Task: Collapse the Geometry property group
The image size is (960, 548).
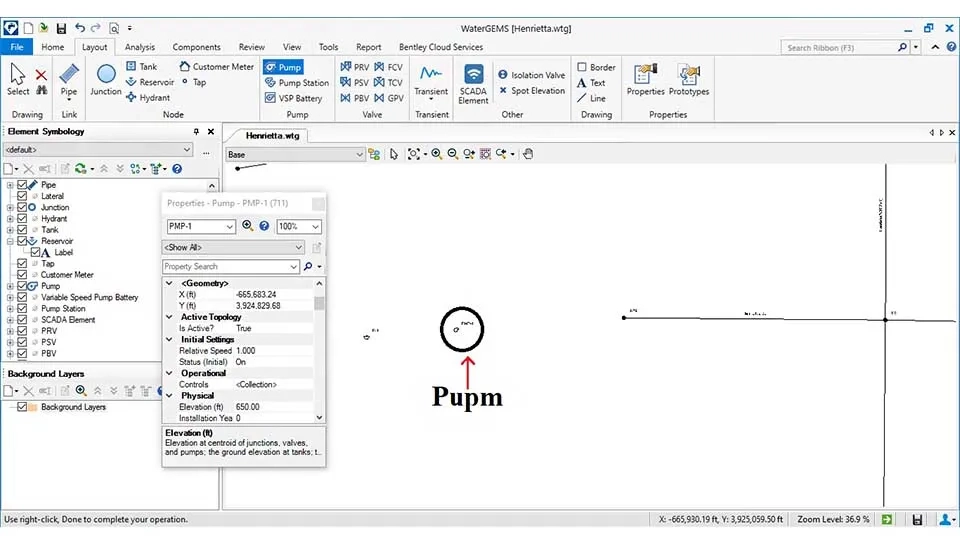Action: click(x=168, y=283)
